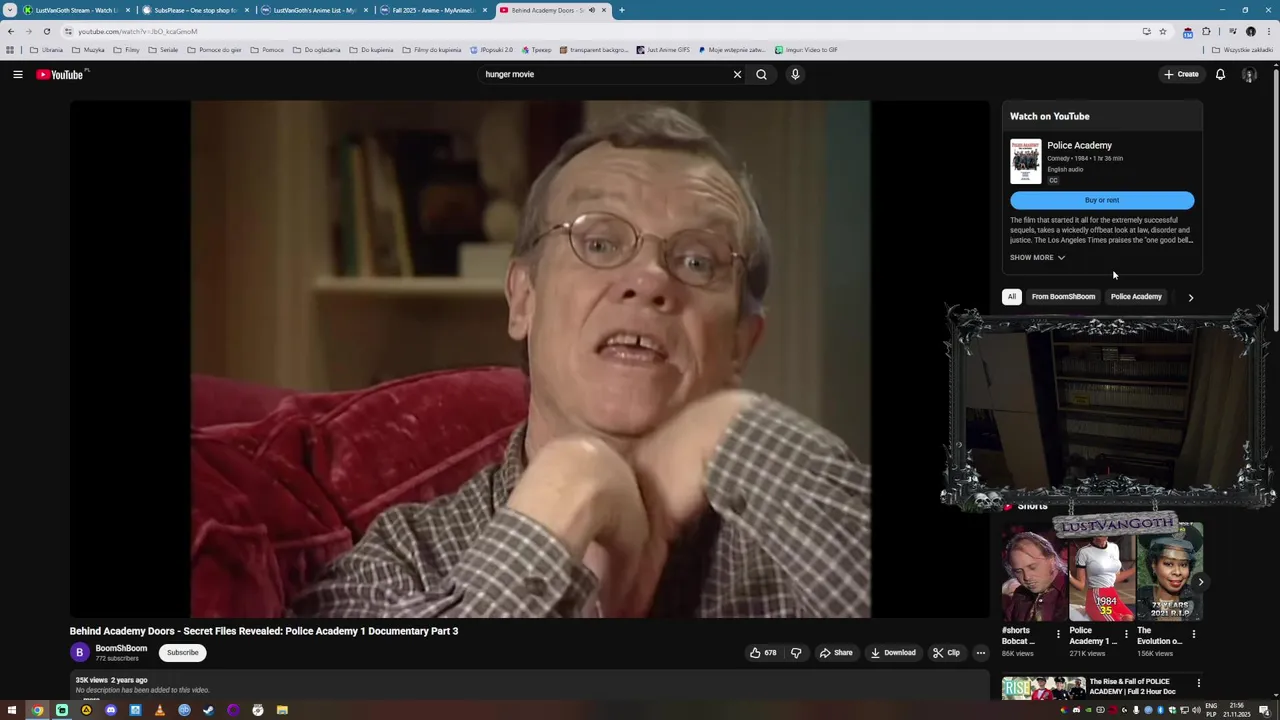
Task: Open options for the Police Academy 1 short
Action: pyautogui.click(x=1126, y=634)
